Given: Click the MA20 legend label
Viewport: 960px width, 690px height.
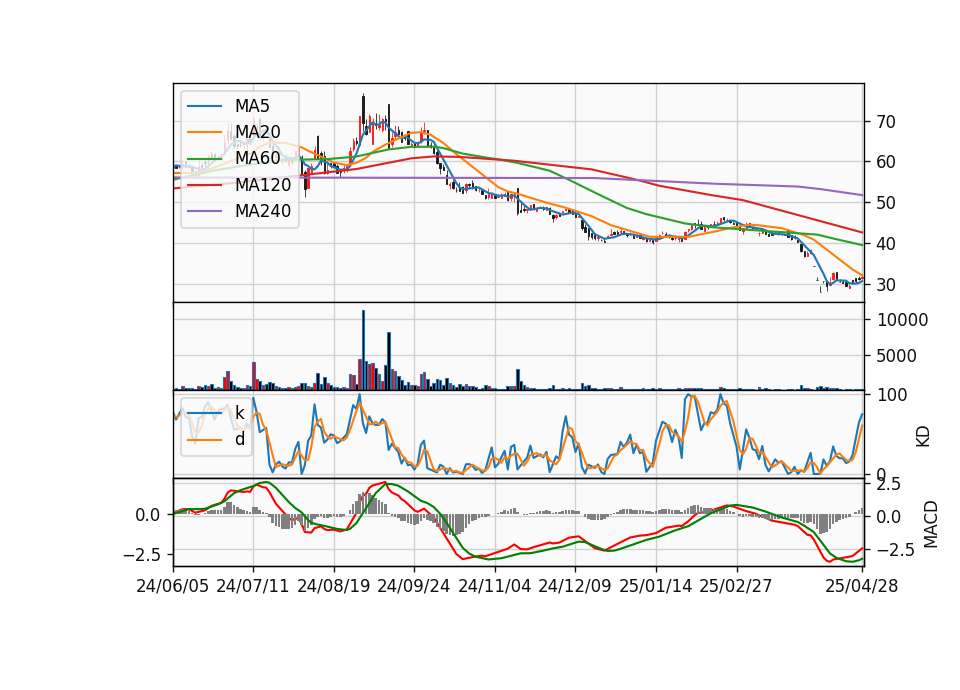Looking at the screenshot, I should [x=257, y=132].
